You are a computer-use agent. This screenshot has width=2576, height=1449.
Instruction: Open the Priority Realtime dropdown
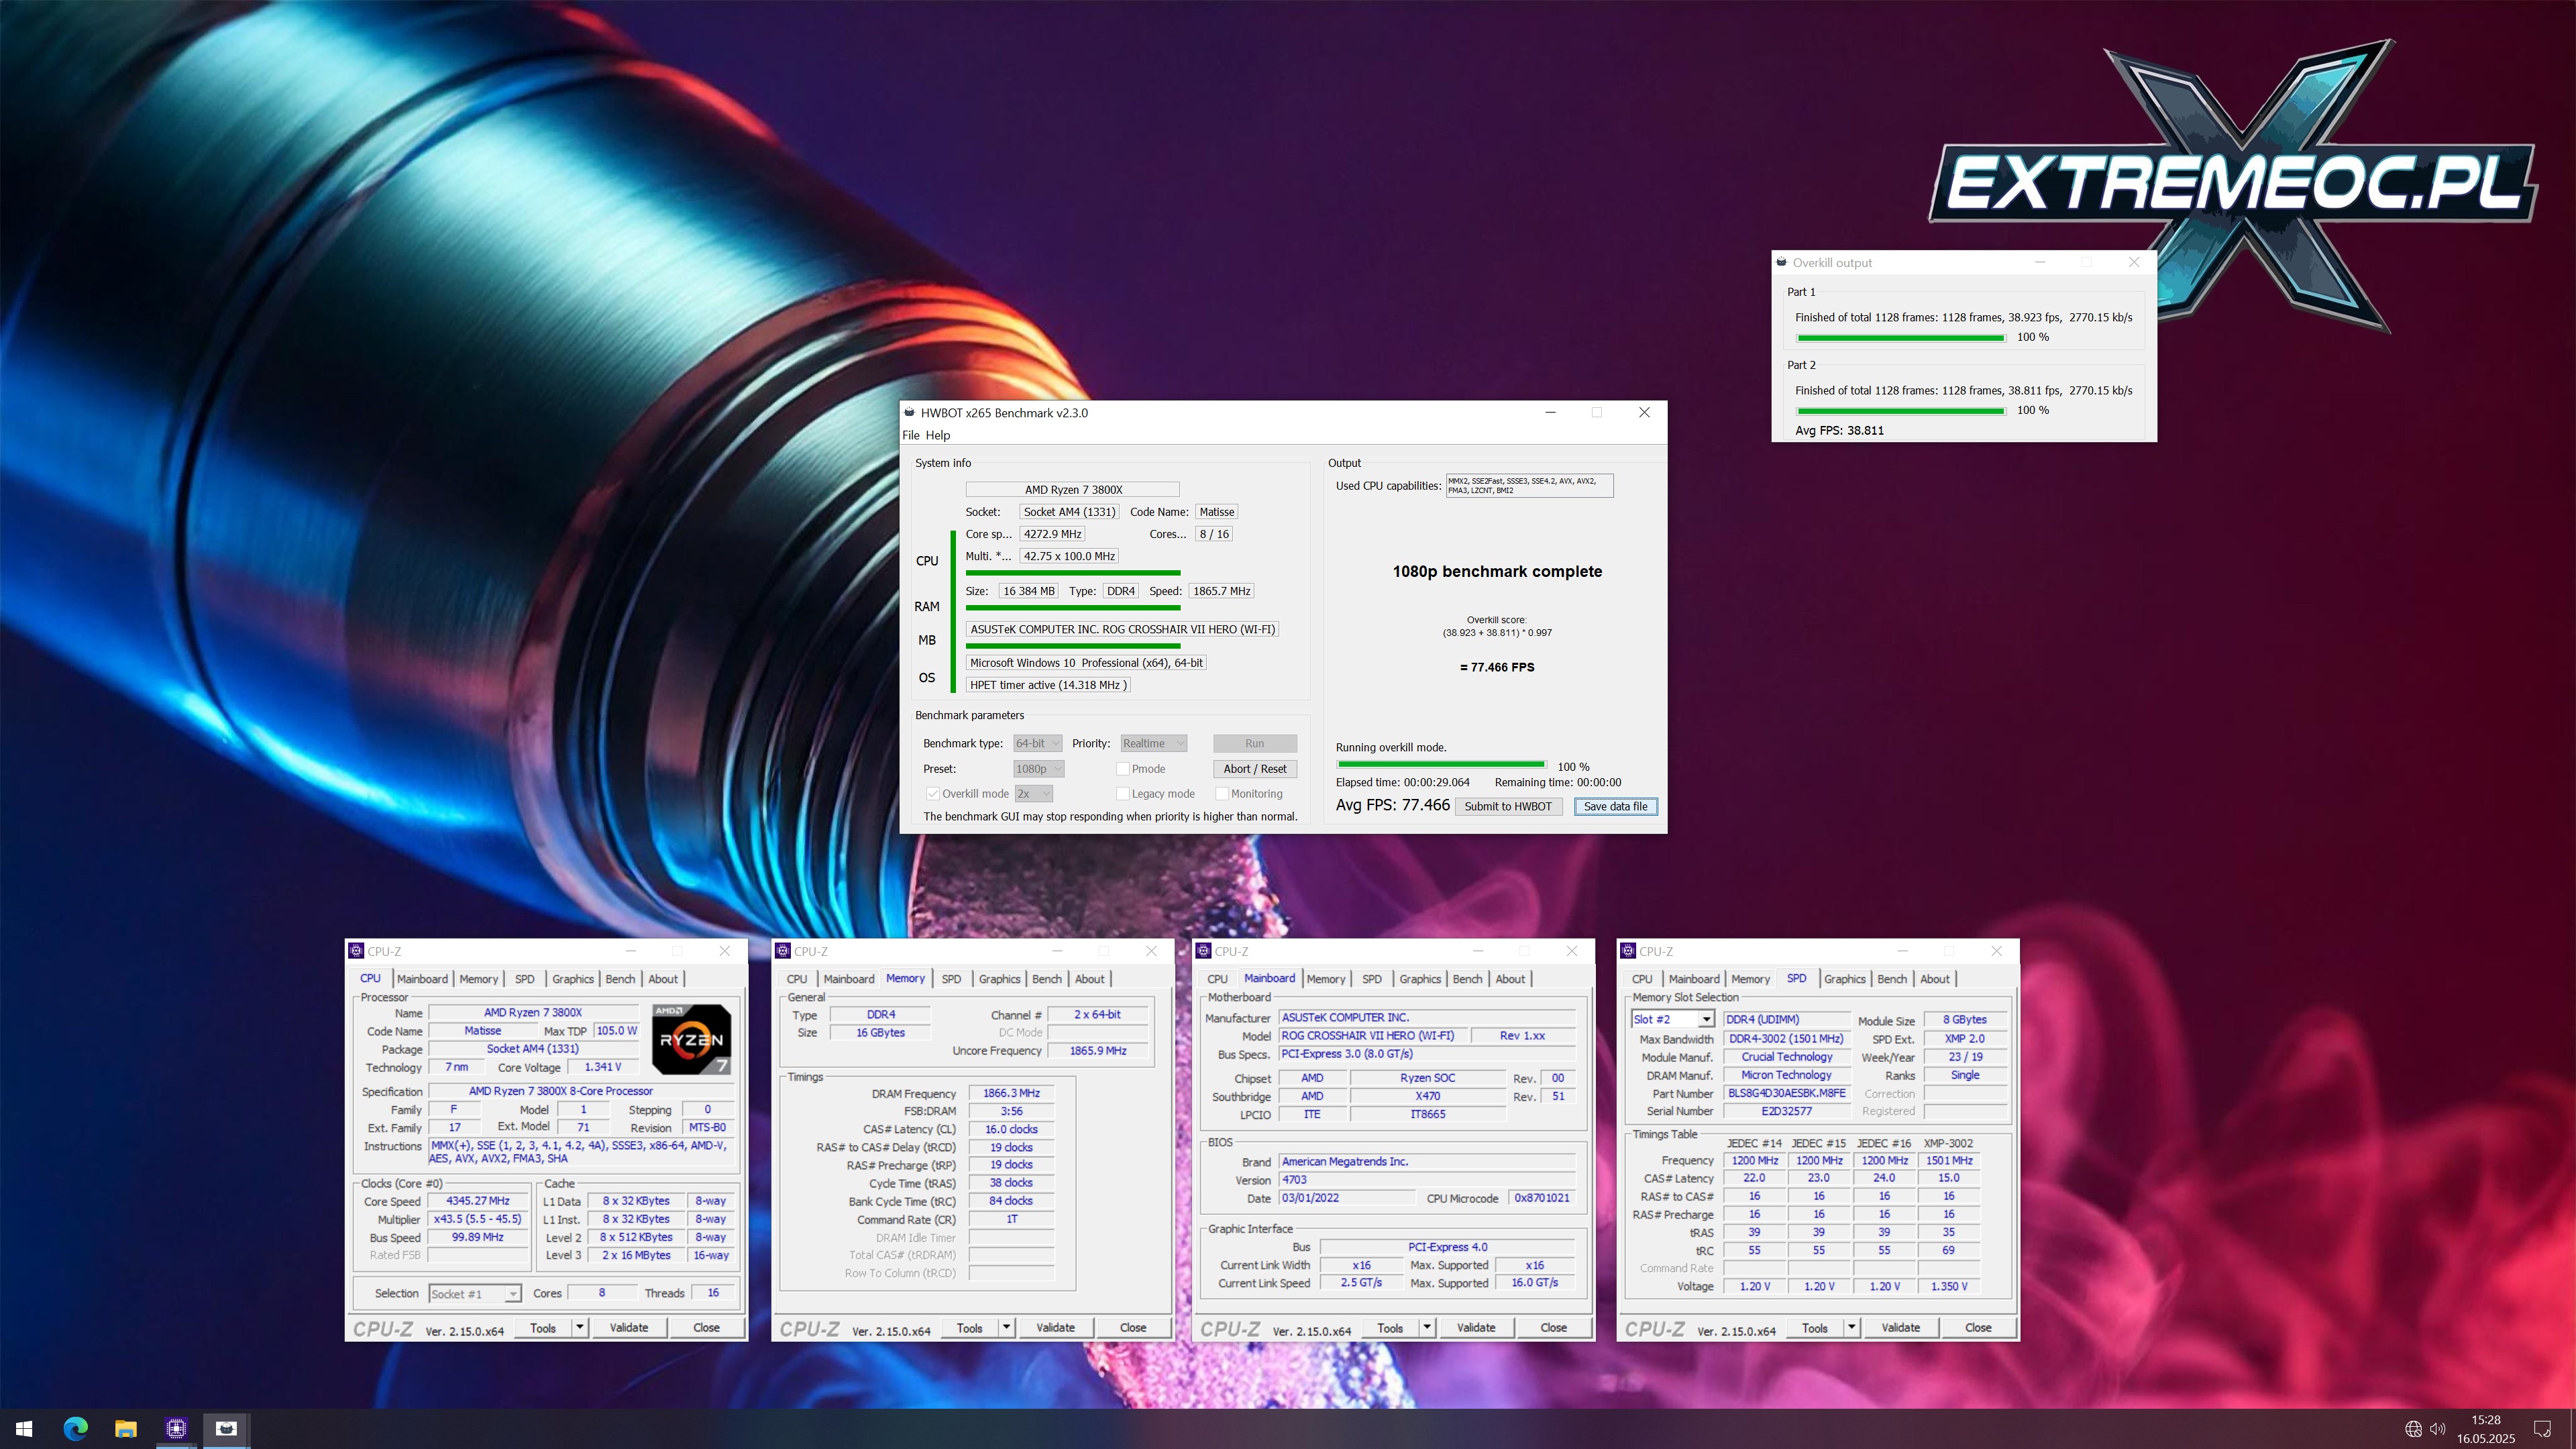point(1153,743)
